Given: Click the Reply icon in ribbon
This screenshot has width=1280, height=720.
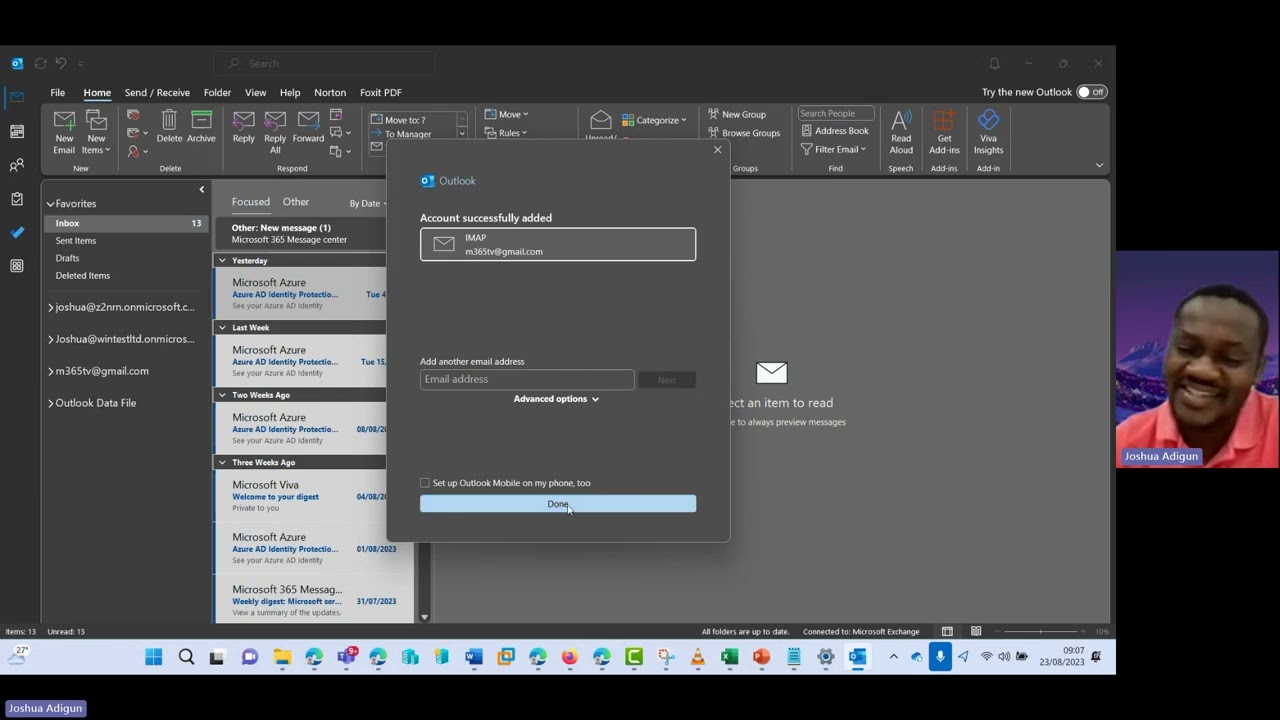Looking at the screenshot, I should [243, 127].
